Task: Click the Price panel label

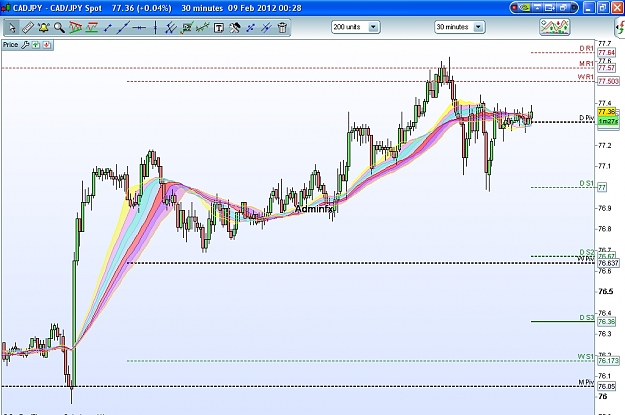Action: pyautogui.click(x=10, y=45)
